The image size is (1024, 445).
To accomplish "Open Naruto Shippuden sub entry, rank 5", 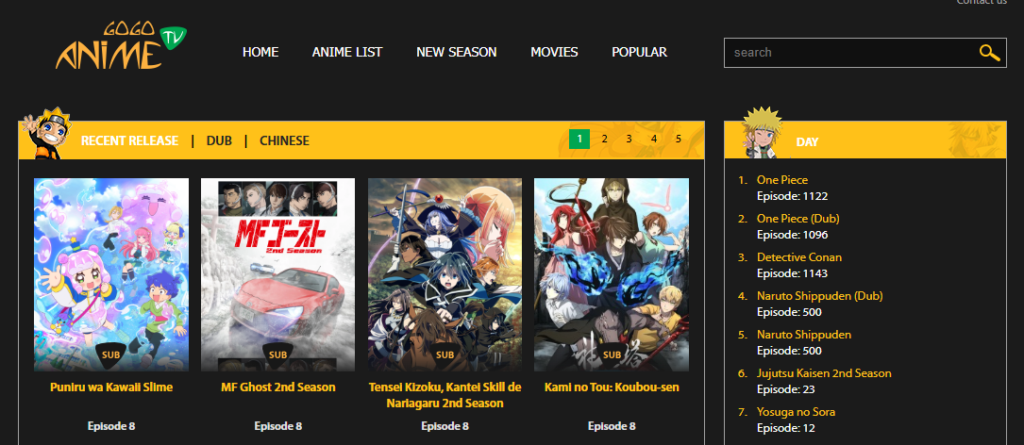I will (804, 335).
